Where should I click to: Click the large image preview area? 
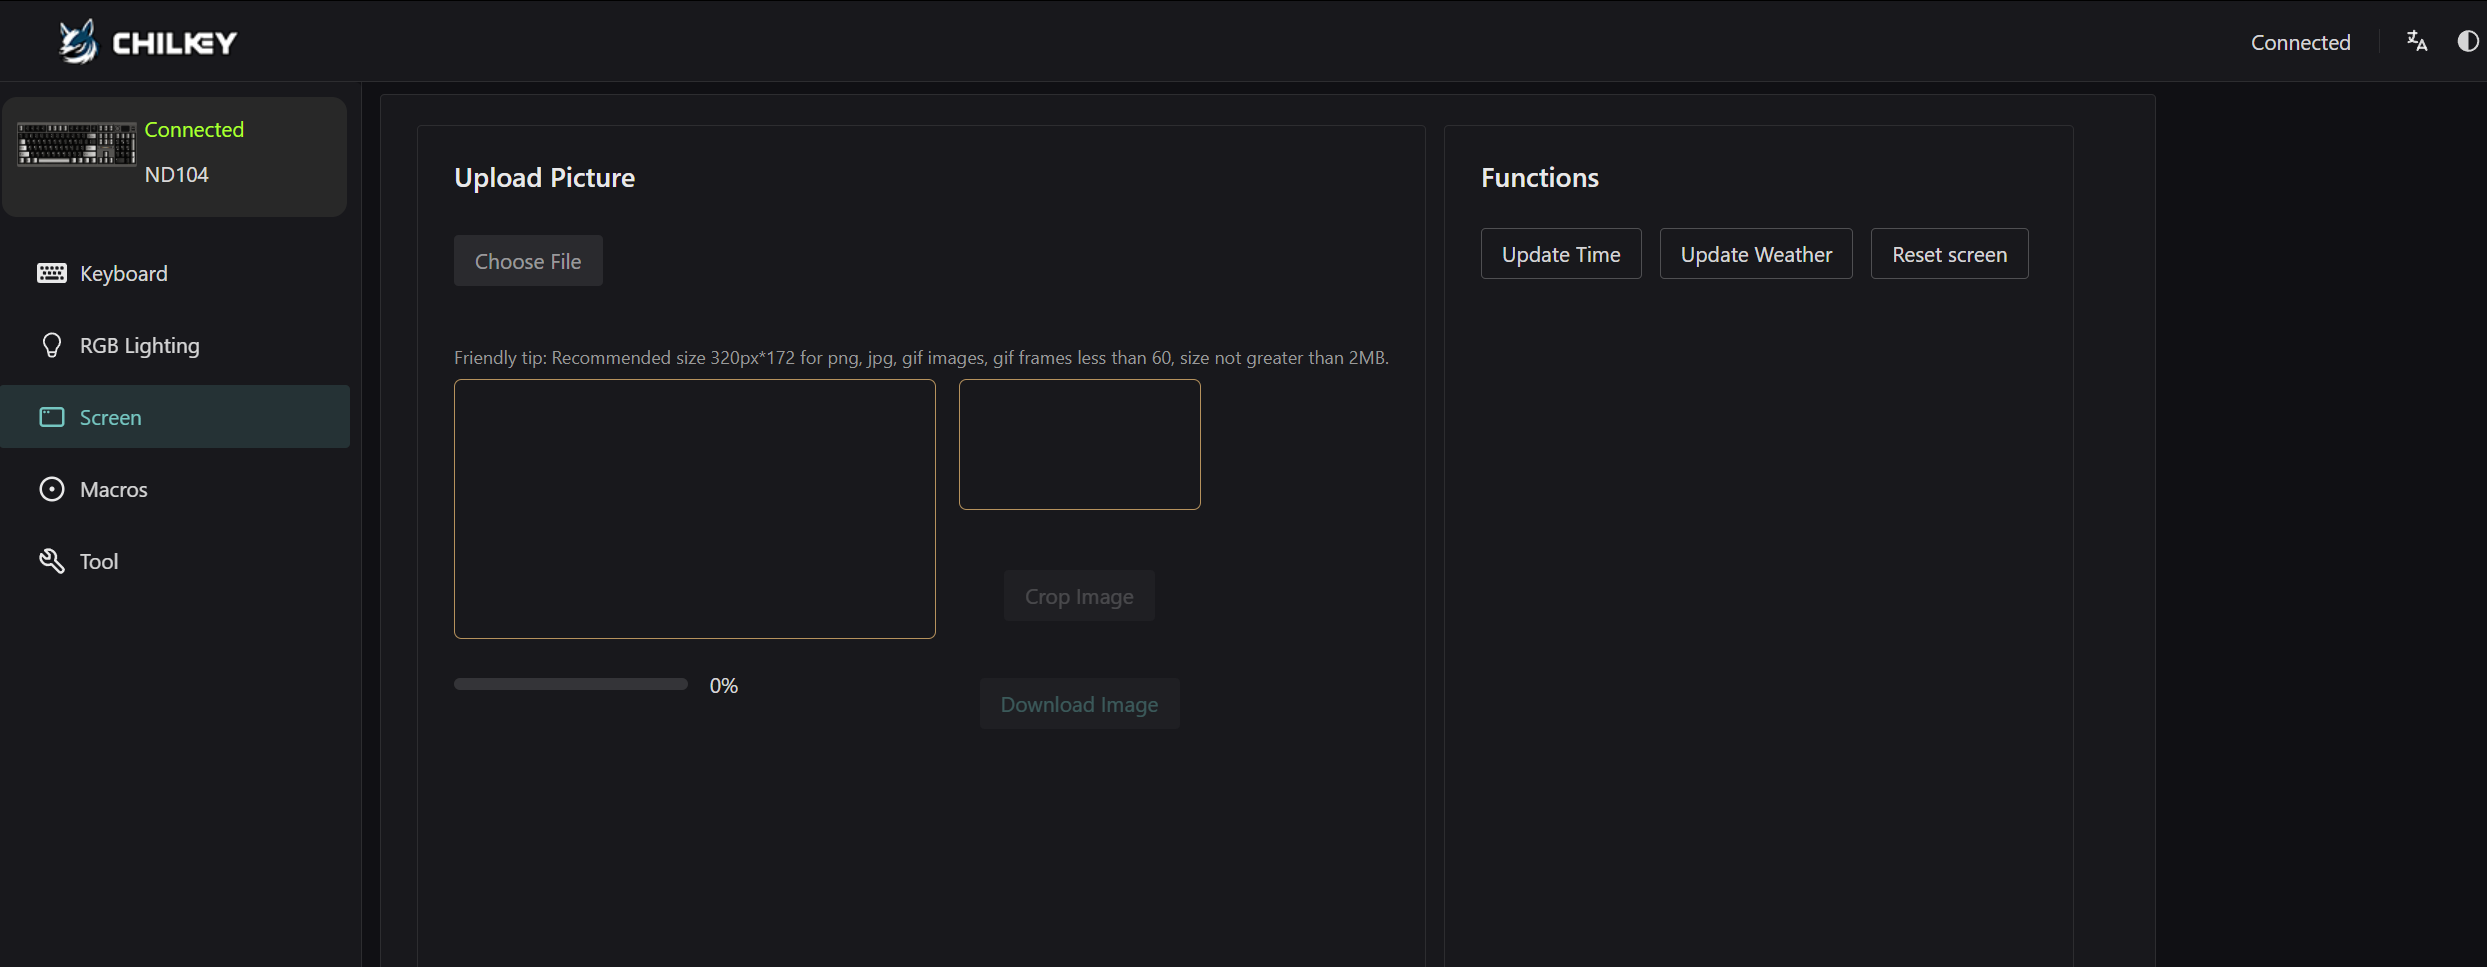(695, 509)
